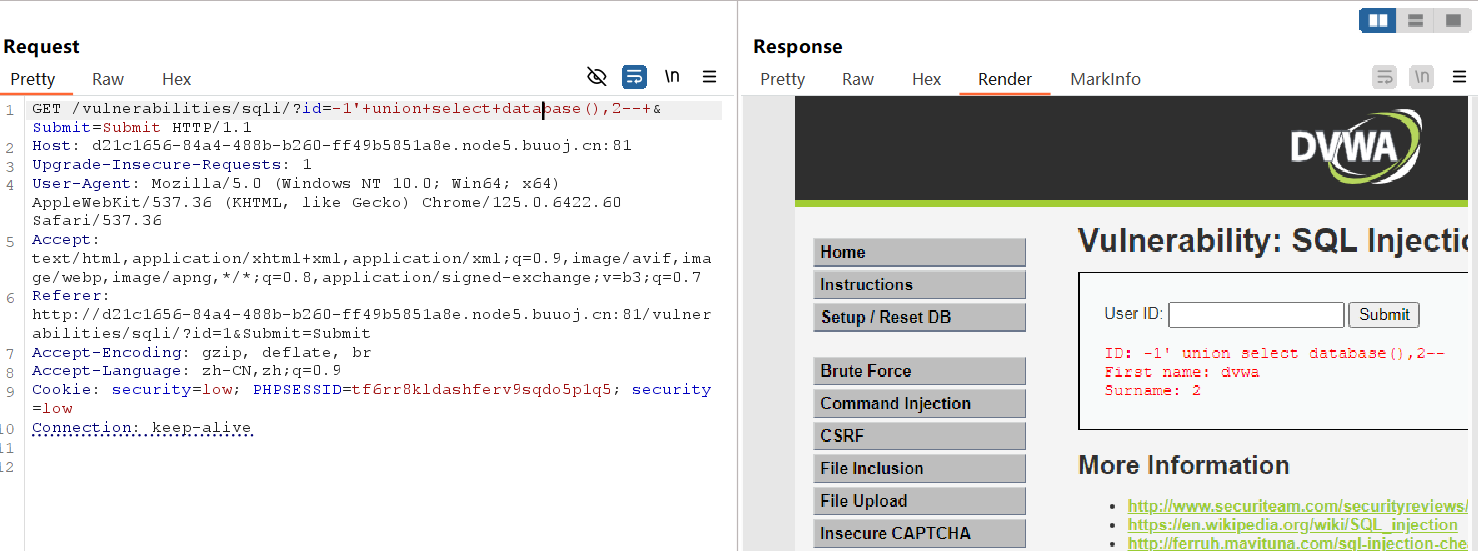Viewport: 1478px width, 551px height.
Task: Switch to Response Render tab
Action: point(1005,79)
